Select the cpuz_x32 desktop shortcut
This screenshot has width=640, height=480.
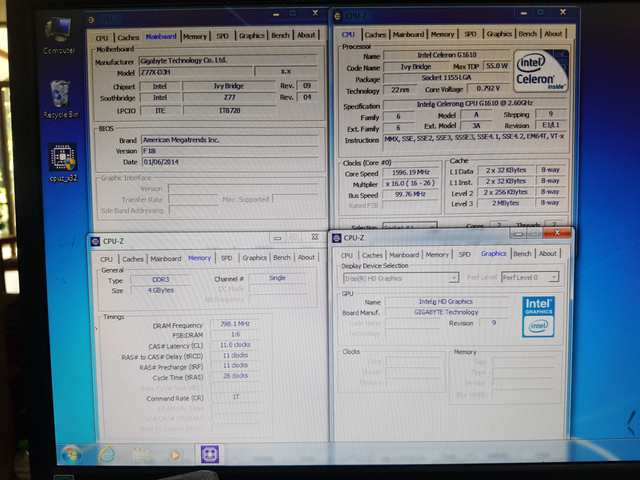[x=63, y=162]
